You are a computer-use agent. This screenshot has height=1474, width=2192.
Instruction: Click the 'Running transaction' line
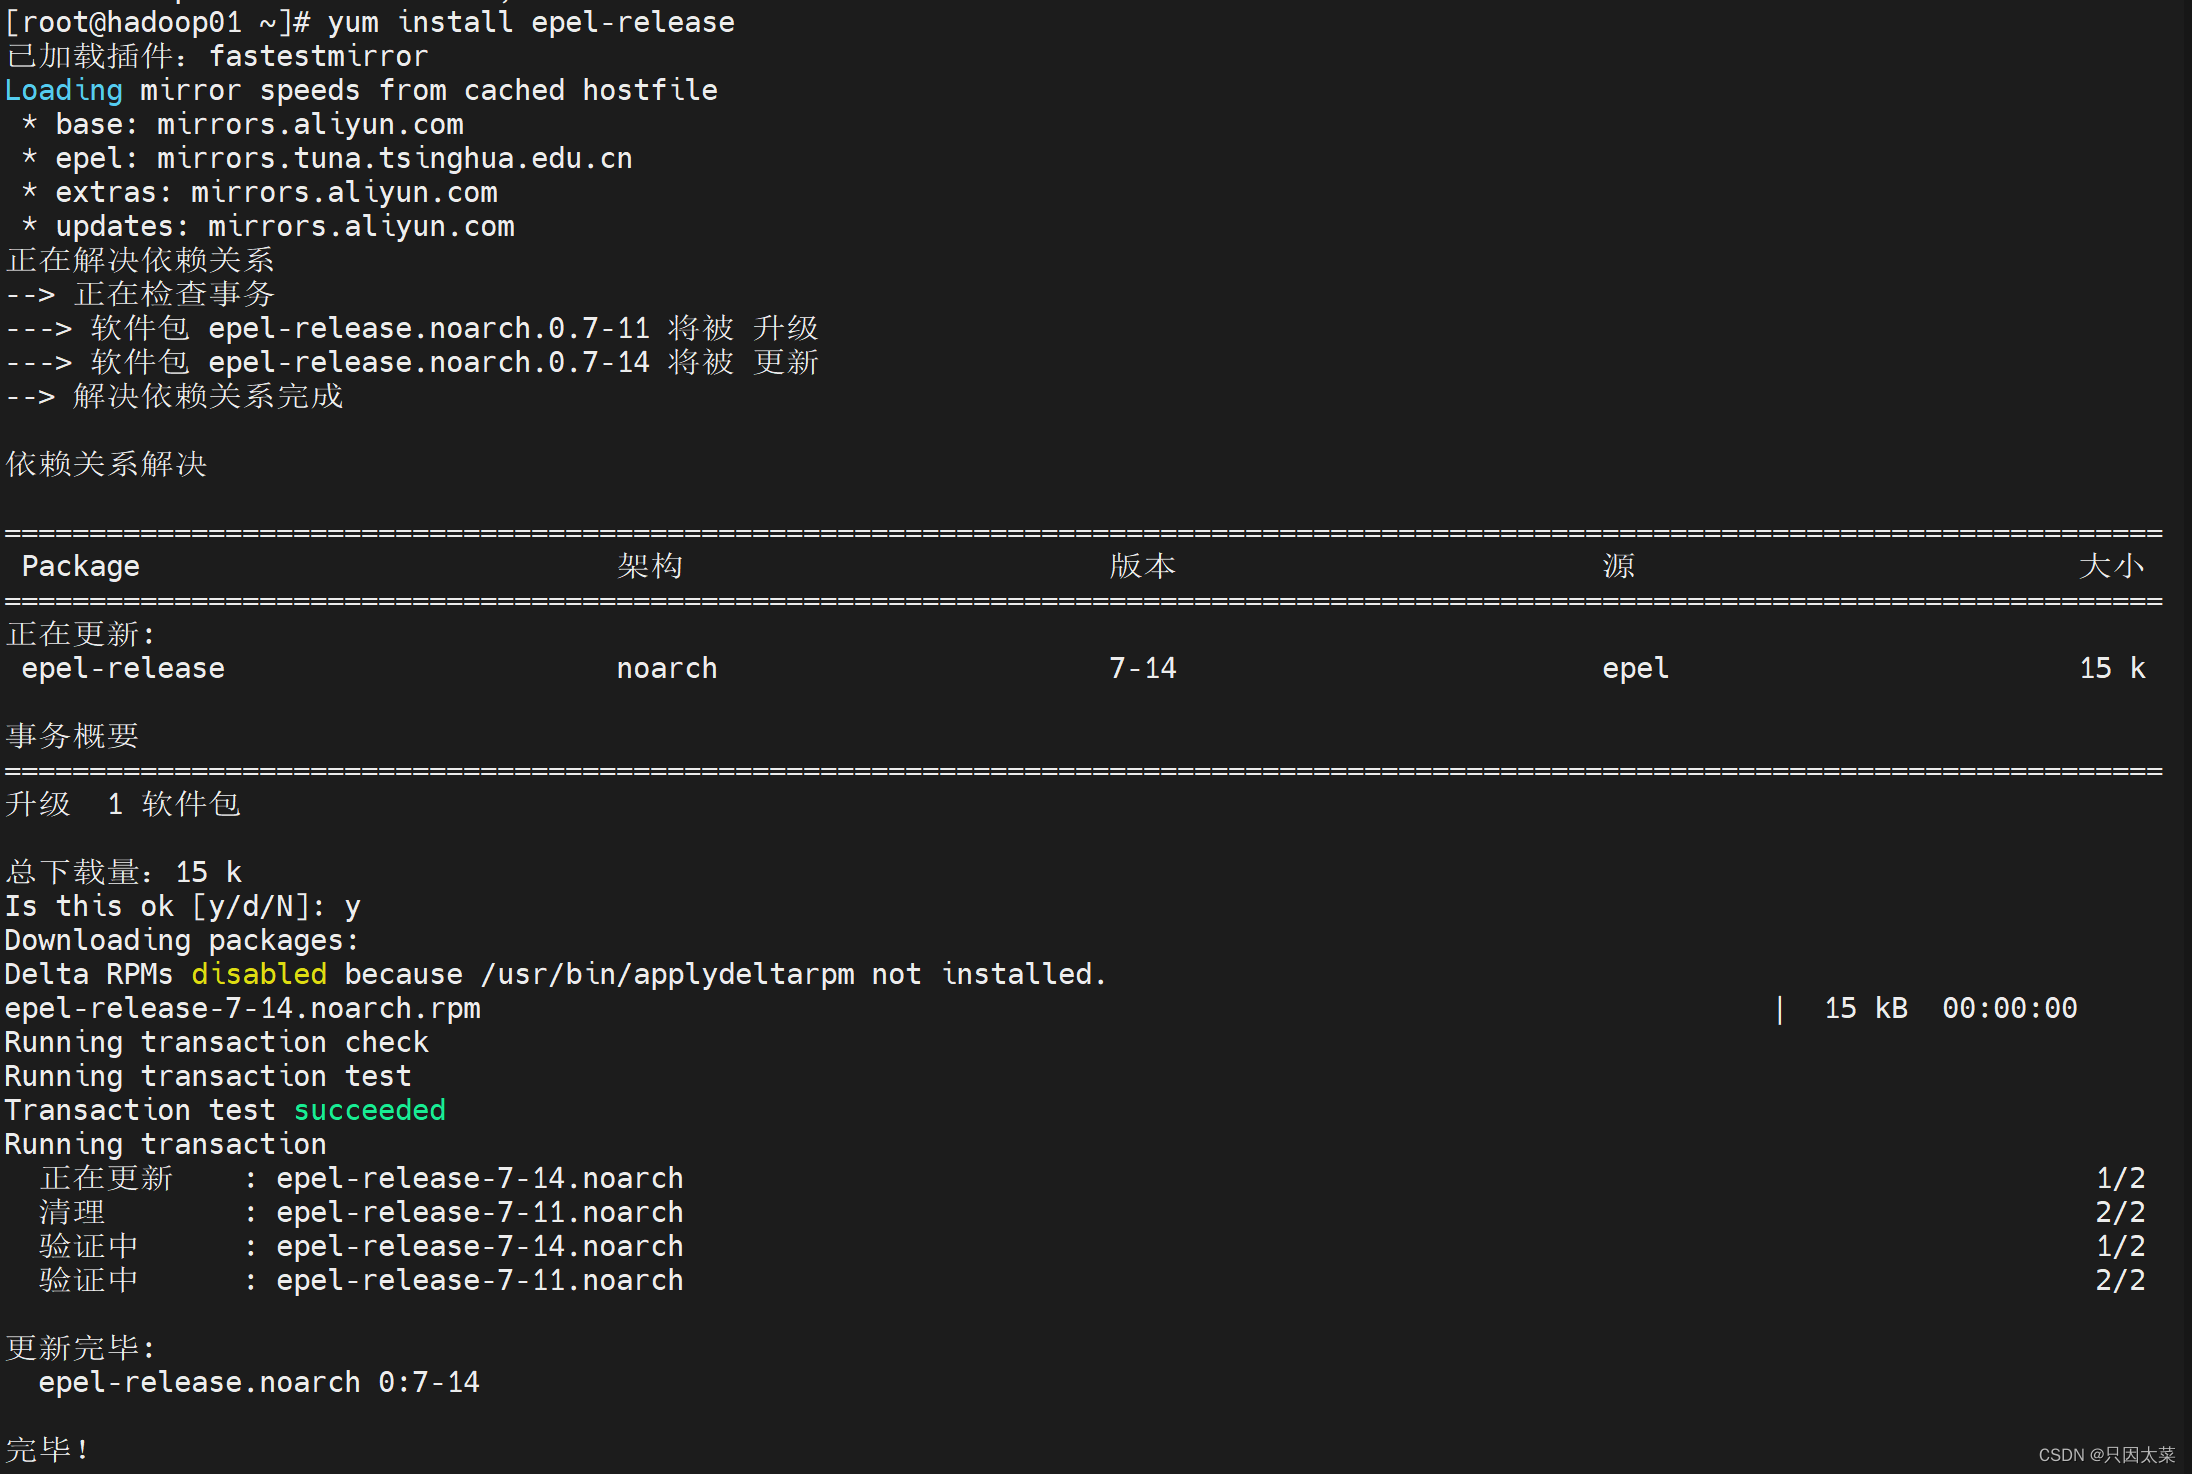click(166, 1144)
